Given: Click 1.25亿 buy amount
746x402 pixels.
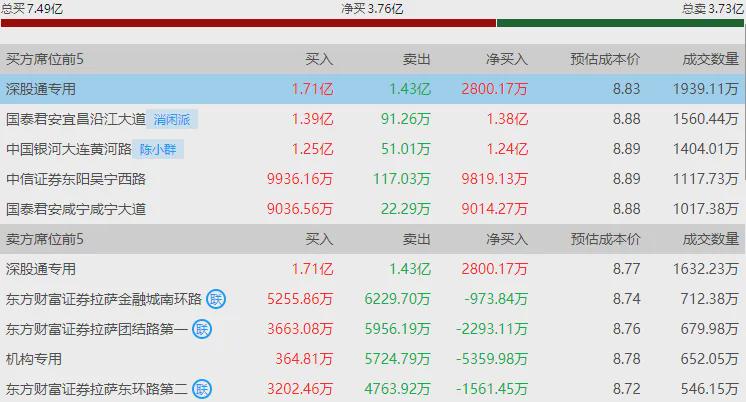Looking at the screenshot, I should pyautogui.click(x=313, y=149).
